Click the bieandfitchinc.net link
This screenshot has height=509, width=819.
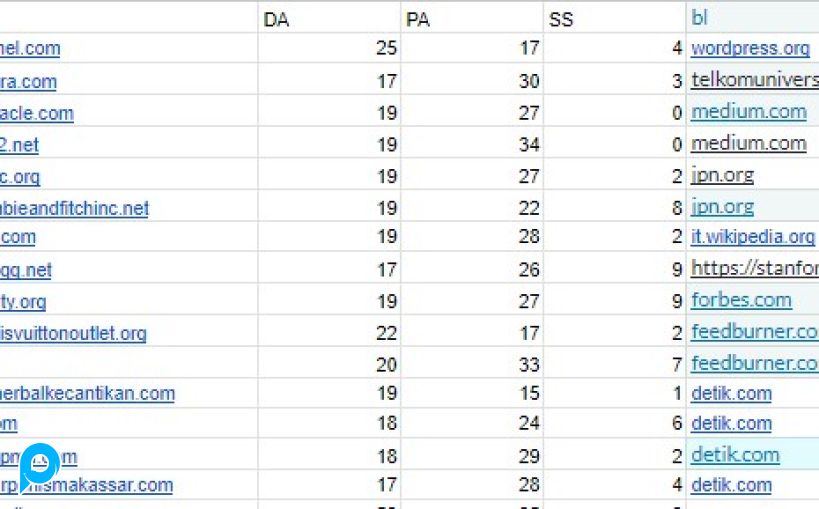(75, 208)
